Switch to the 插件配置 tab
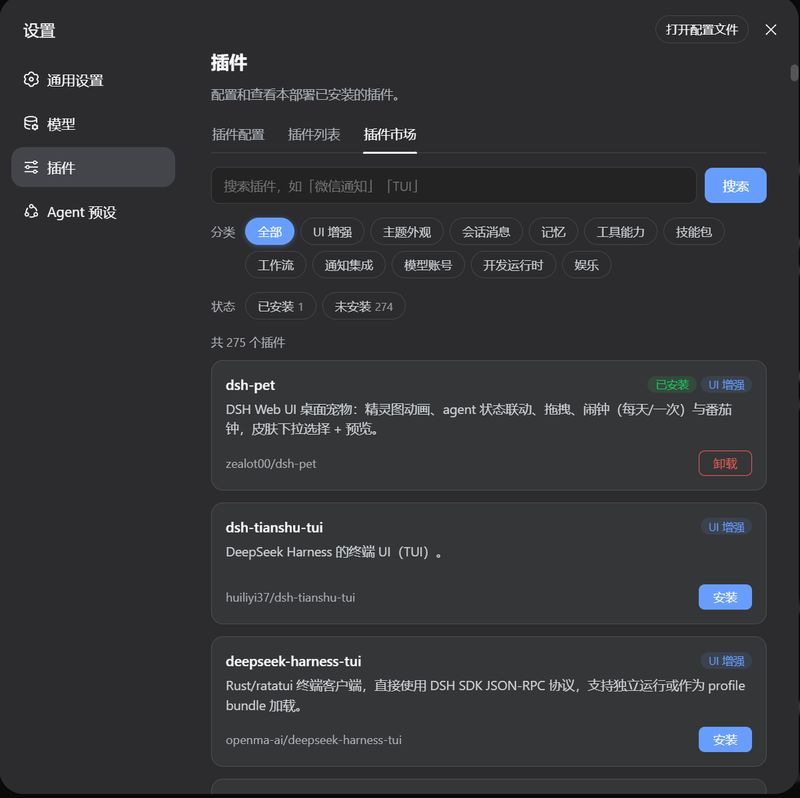Image resolution: width=800 pixels, height=798 pixels. point(238,135)
